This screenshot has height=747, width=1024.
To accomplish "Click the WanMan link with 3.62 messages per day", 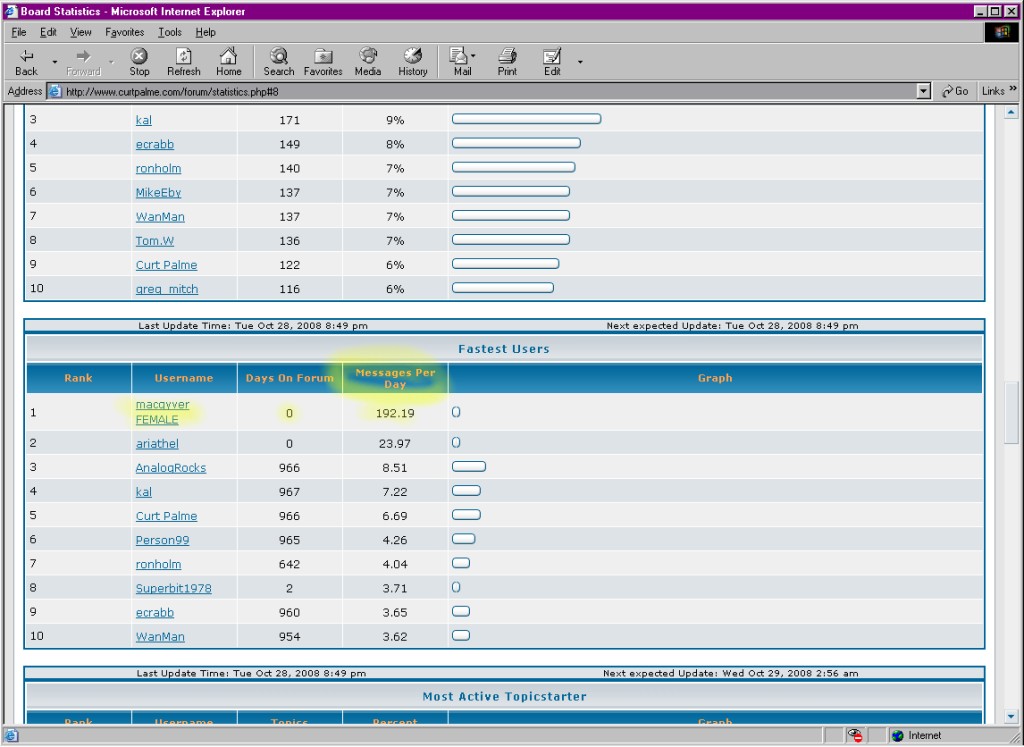I will 160,637.
